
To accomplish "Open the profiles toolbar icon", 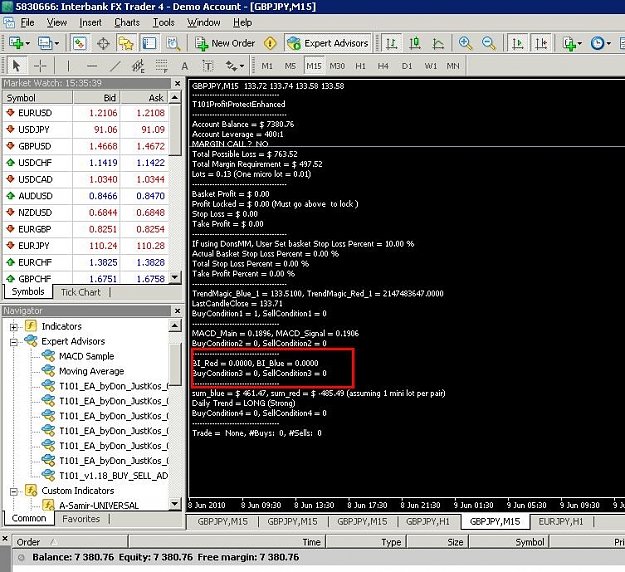I will [48, 43].
